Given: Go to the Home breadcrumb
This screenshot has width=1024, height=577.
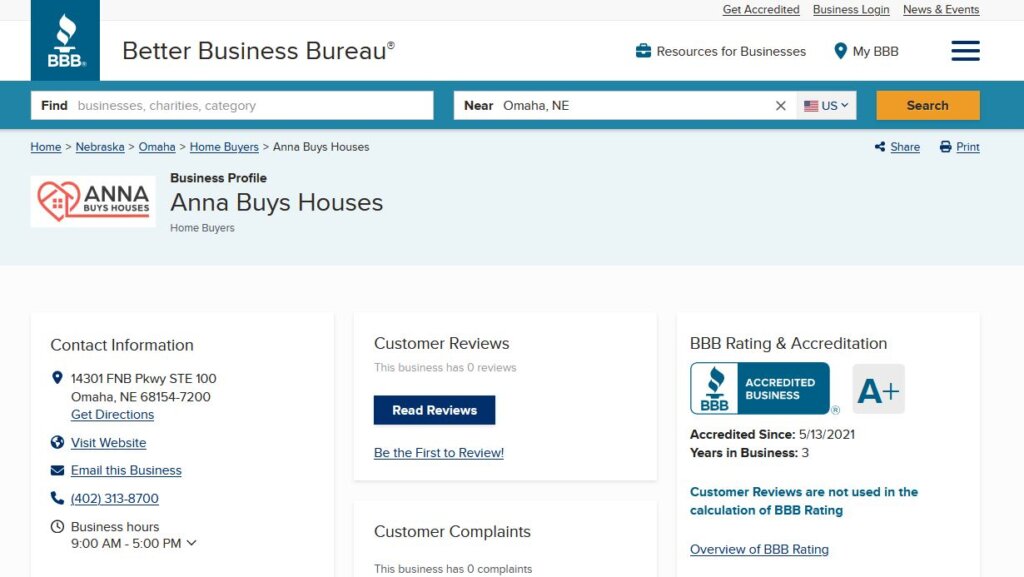Looking at the screenshot, I should (x=46, y=147).
